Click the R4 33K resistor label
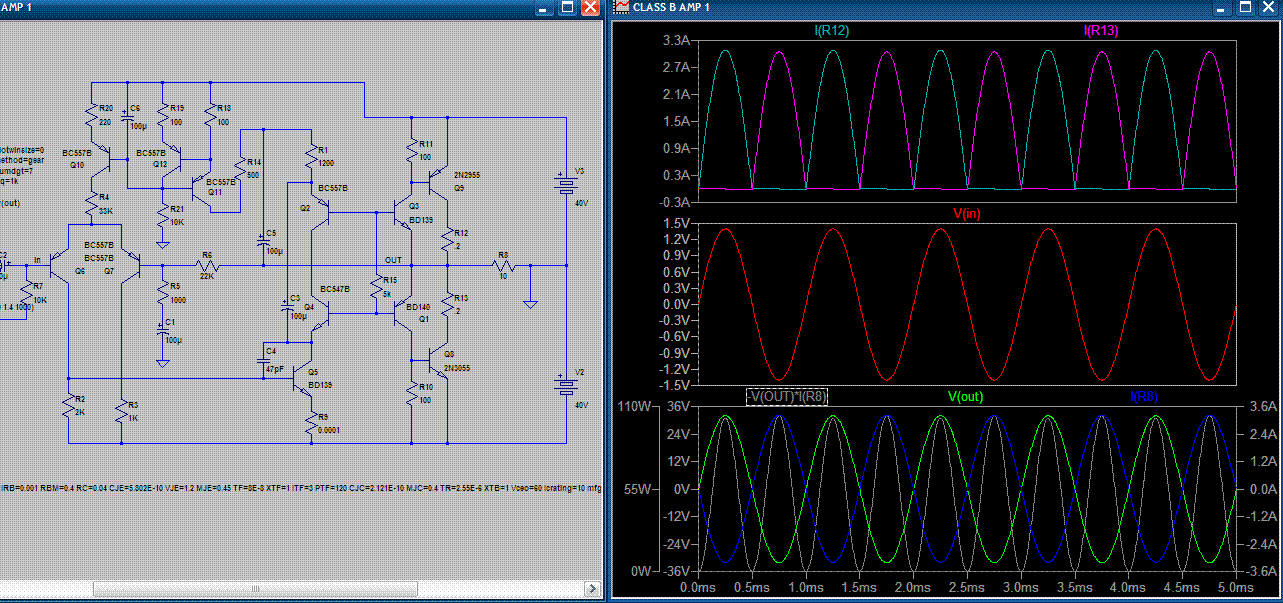This screenshot has height=603, width=1283. (106, 204)
